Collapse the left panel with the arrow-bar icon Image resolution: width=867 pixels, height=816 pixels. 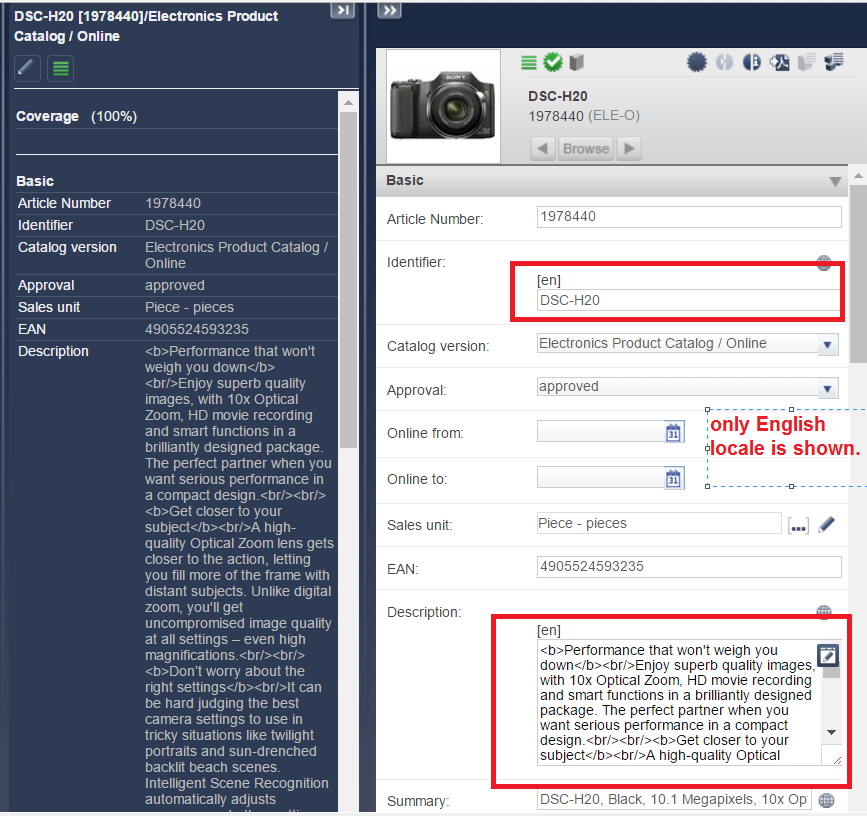click(x=342, y=9)
